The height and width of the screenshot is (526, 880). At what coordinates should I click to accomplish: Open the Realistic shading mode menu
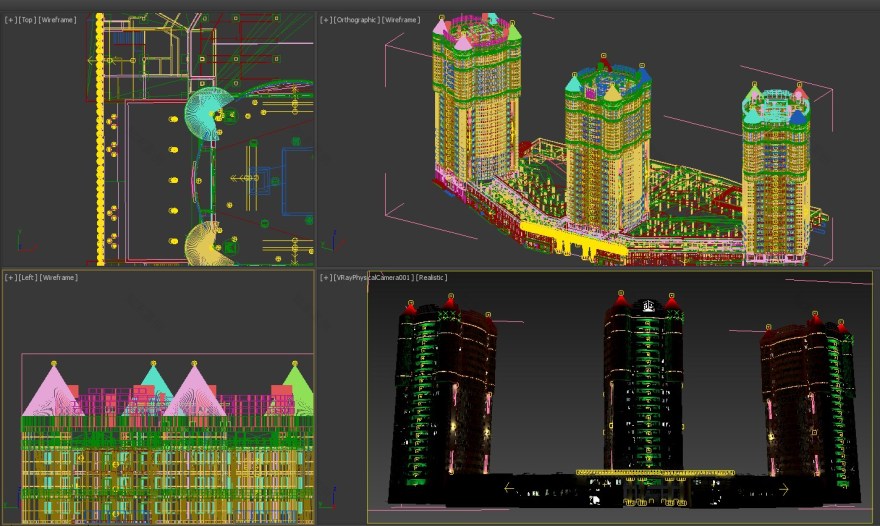[431, 277]
